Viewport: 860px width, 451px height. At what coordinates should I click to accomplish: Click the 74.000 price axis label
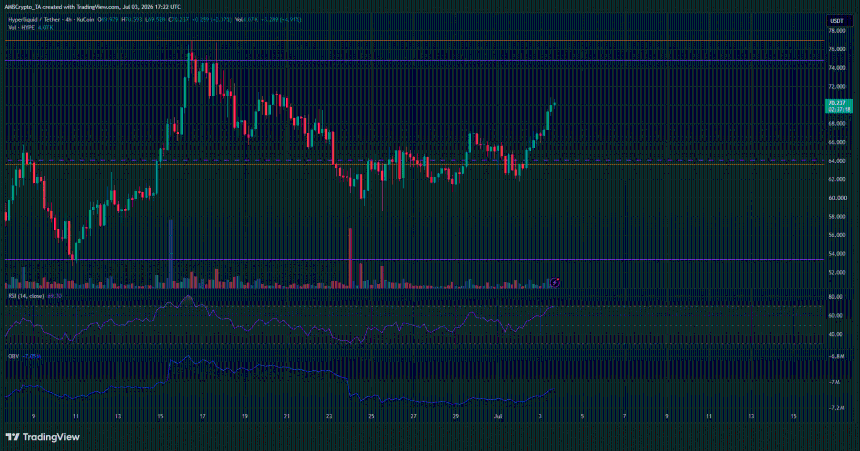pos(837,68)
